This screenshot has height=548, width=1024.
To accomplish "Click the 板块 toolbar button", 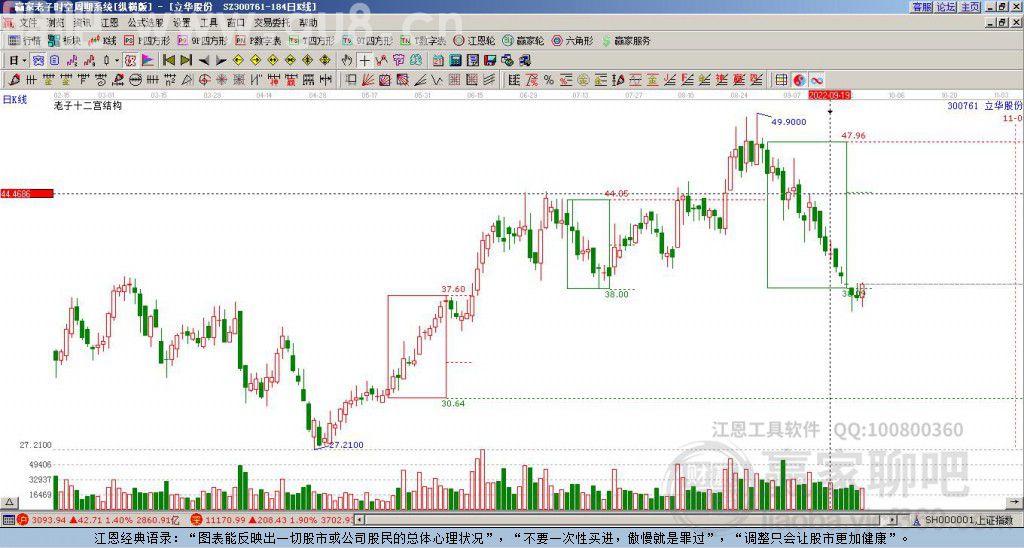I will coord(65,40).
